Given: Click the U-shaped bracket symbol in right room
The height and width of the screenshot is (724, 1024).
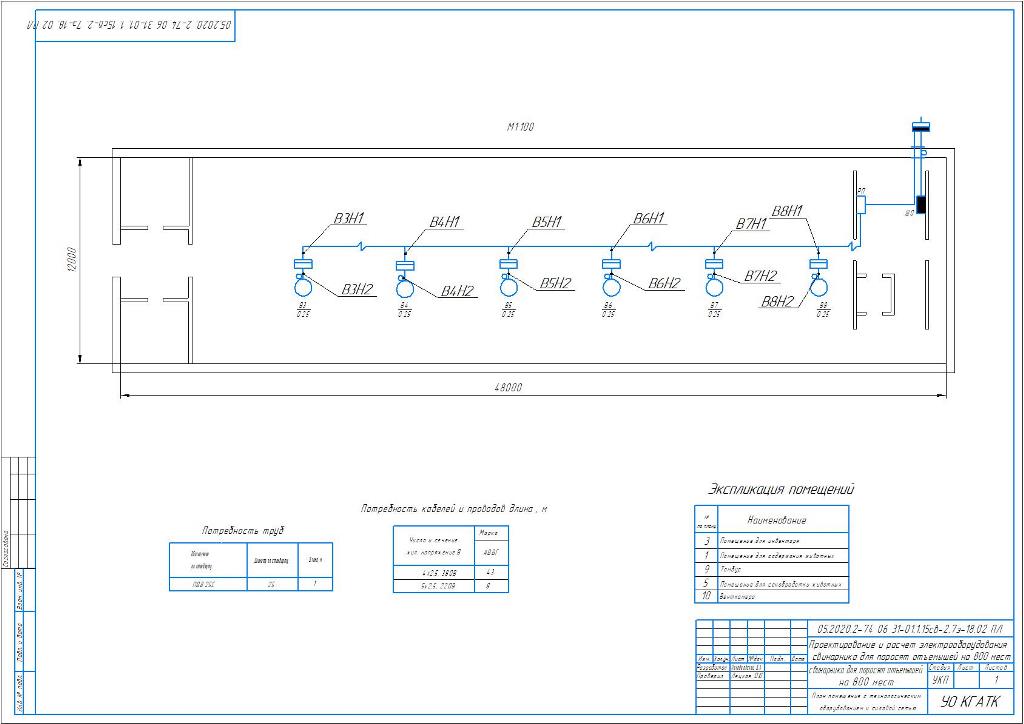Looking at the screenshot, I should (888, 294).
